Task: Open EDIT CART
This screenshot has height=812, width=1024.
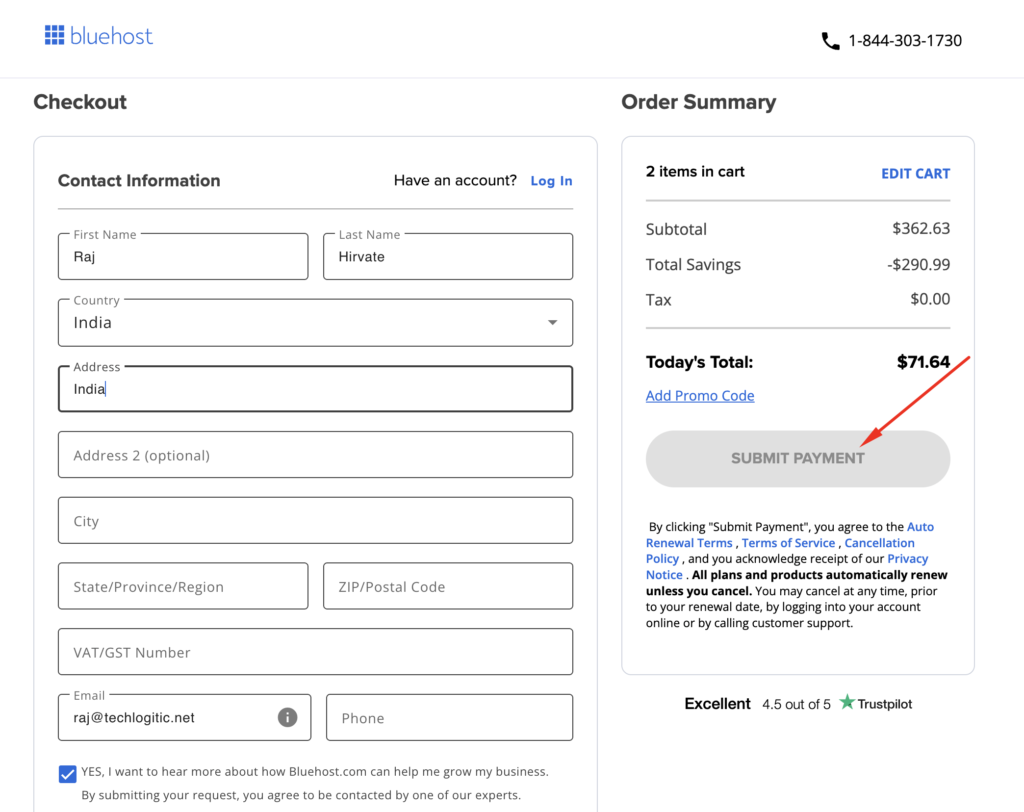Action: [915, 173]
